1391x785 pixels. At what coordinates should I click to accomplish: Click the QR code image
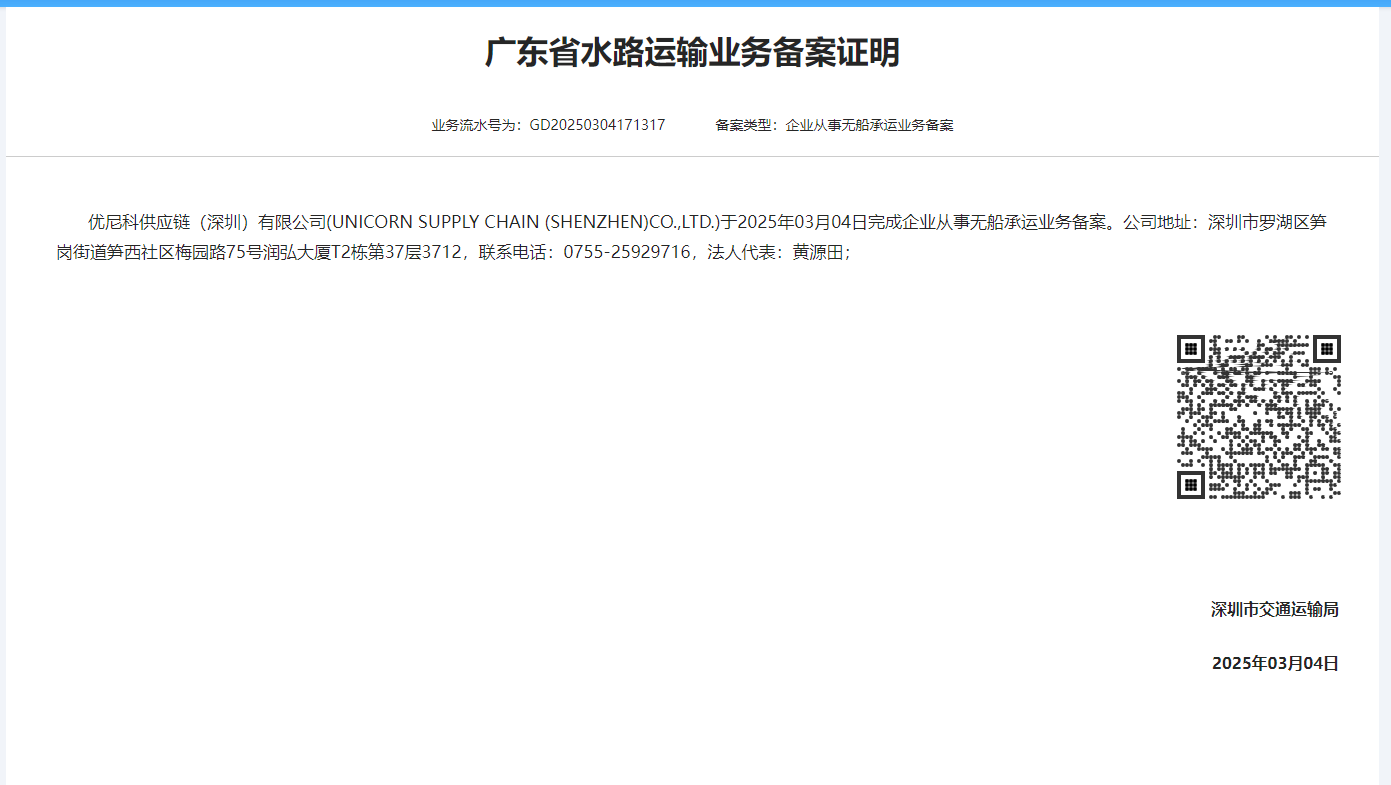1258,416
